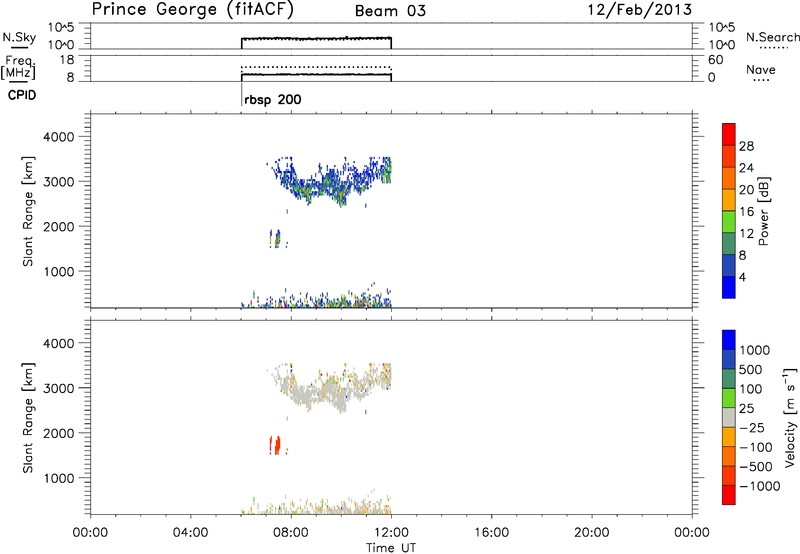Click the red velocity scatter cluster near 1800 km

click(276, 445)
